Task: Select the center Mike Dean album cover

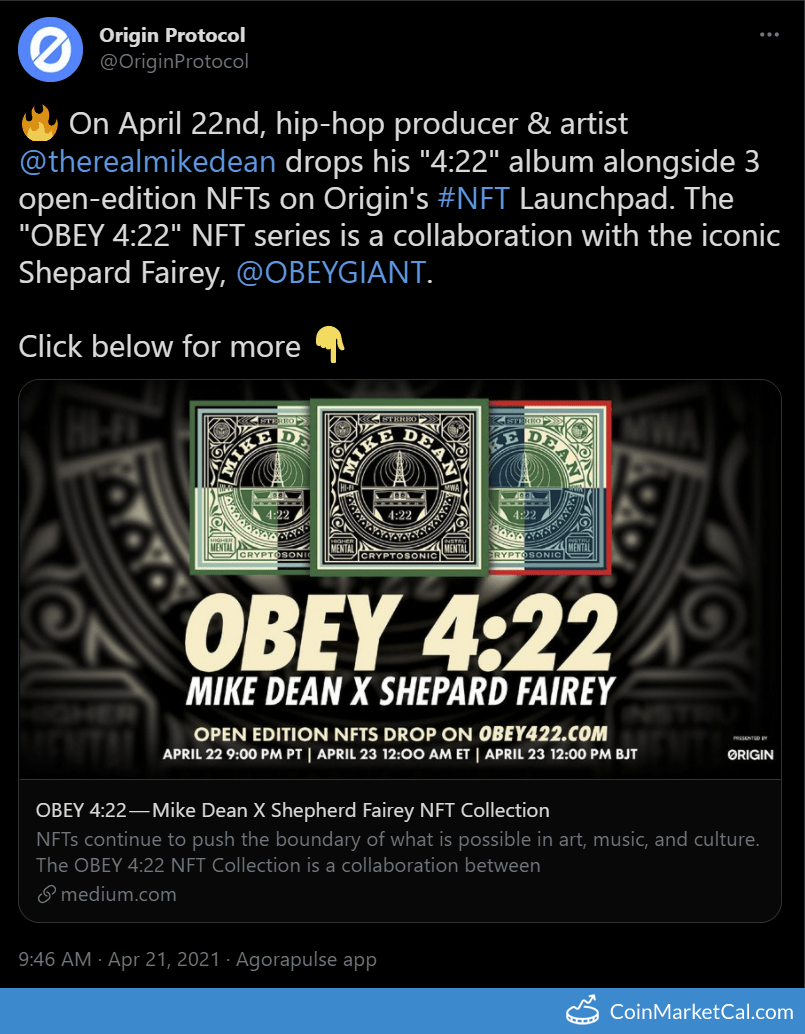Action: click(400, 487)
